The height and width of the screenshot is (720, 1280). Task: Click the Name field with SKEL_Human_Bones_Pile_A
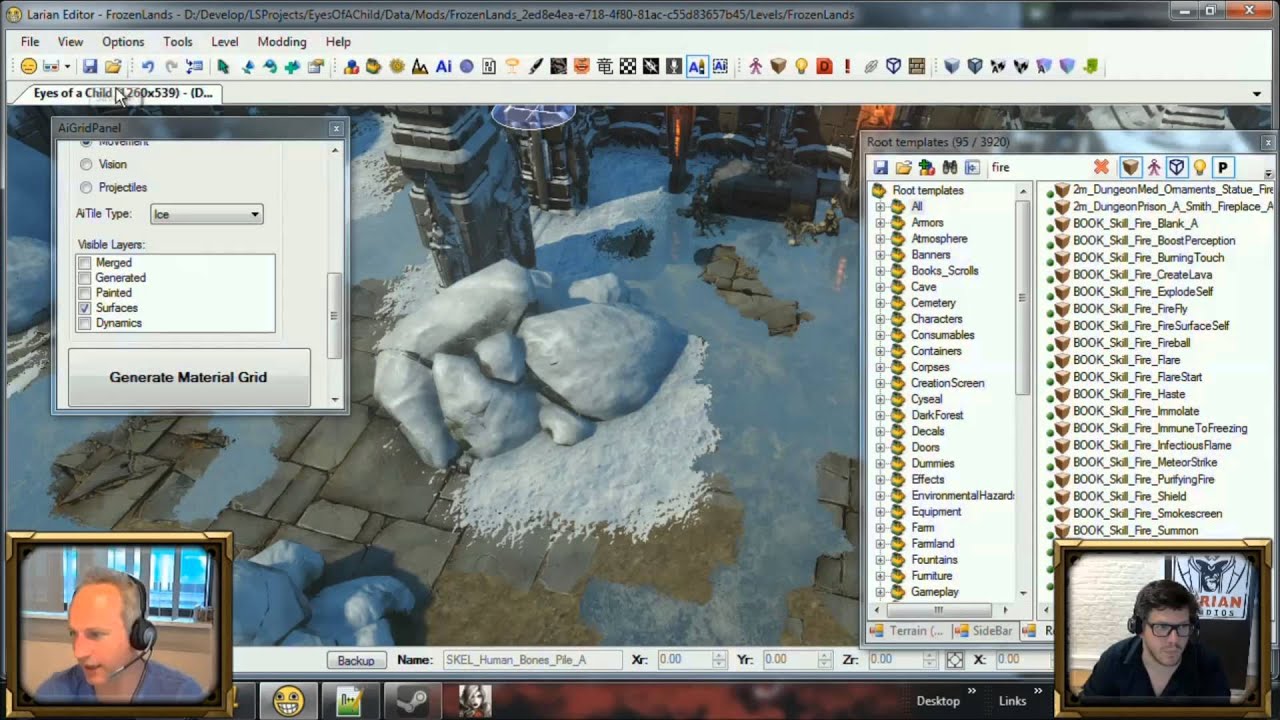pyautogui.click(x=531, y=660)
